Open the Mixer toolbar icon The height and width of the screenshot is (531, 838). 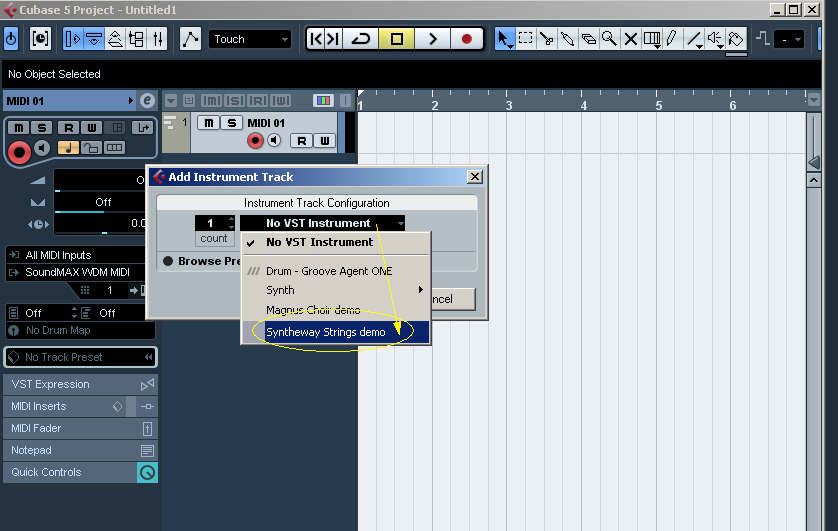pos(158,39)
